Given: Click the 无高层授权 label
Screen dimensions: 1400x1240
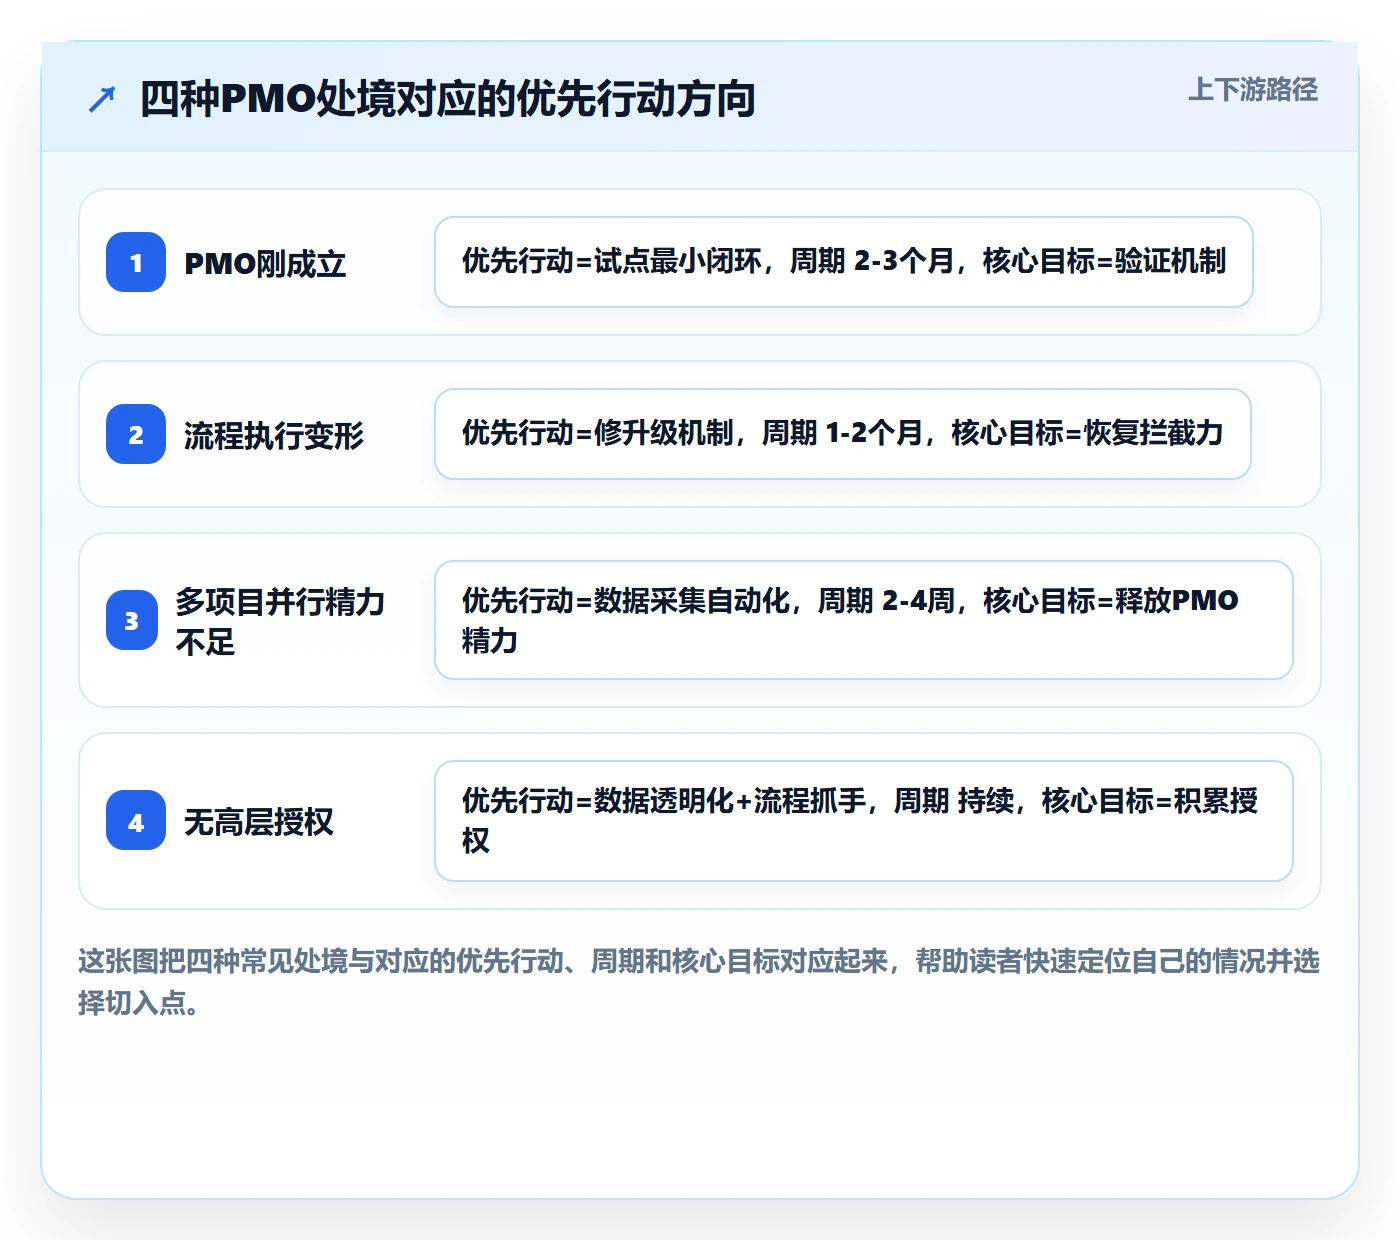Looking at the screenshot, I should (259, 821).
